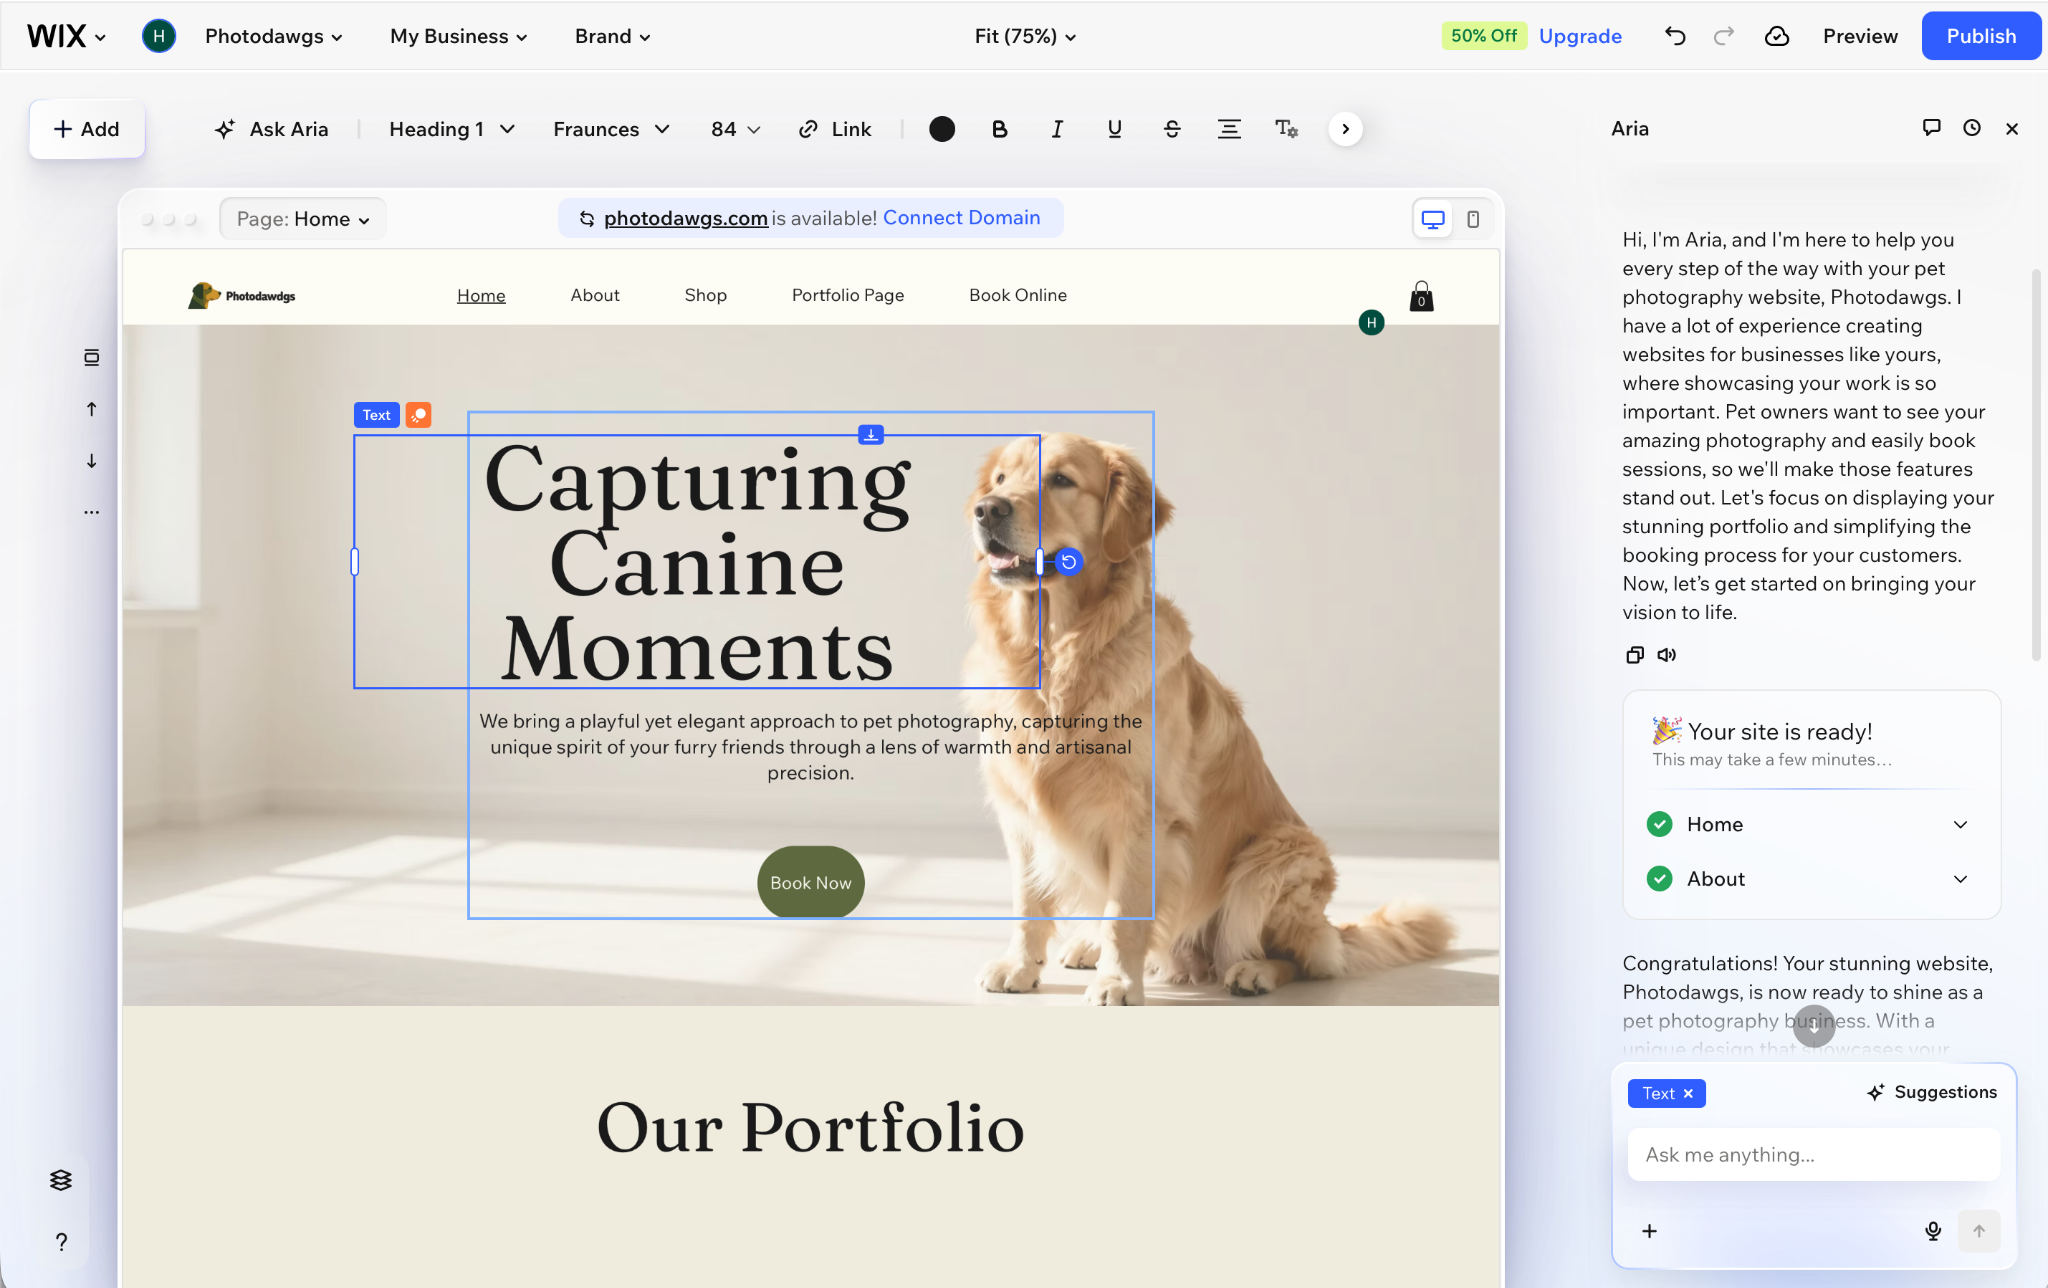Click the Link button

[835, 129]
